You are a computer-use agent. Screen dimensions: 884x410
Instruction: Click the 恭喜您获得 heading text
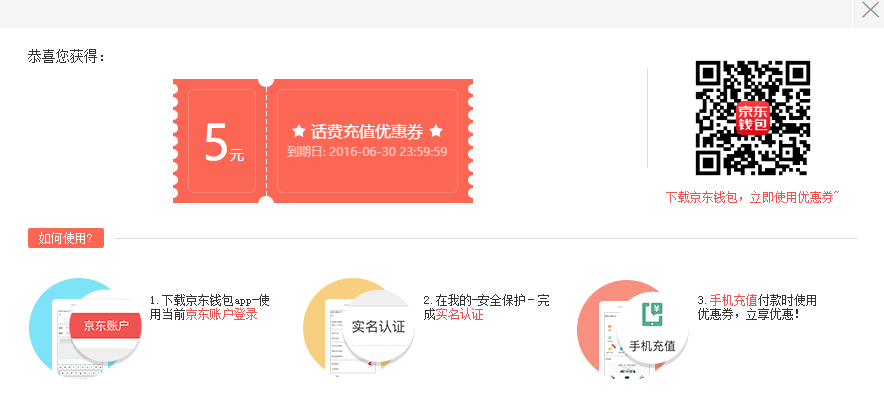[67, 57]
